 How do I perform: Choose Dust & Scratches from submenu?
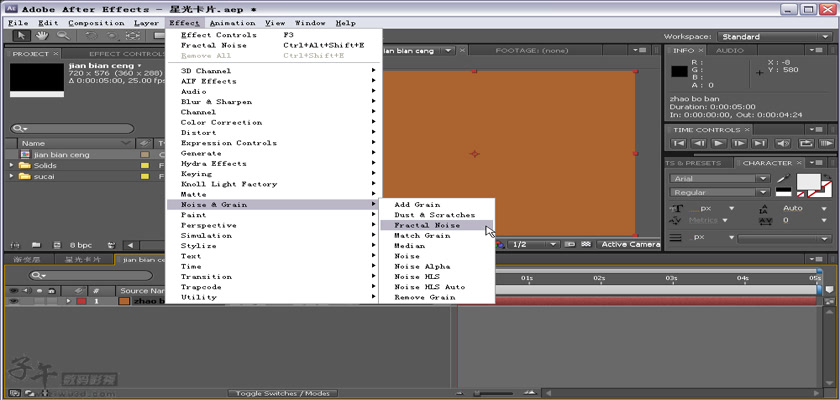437,215
